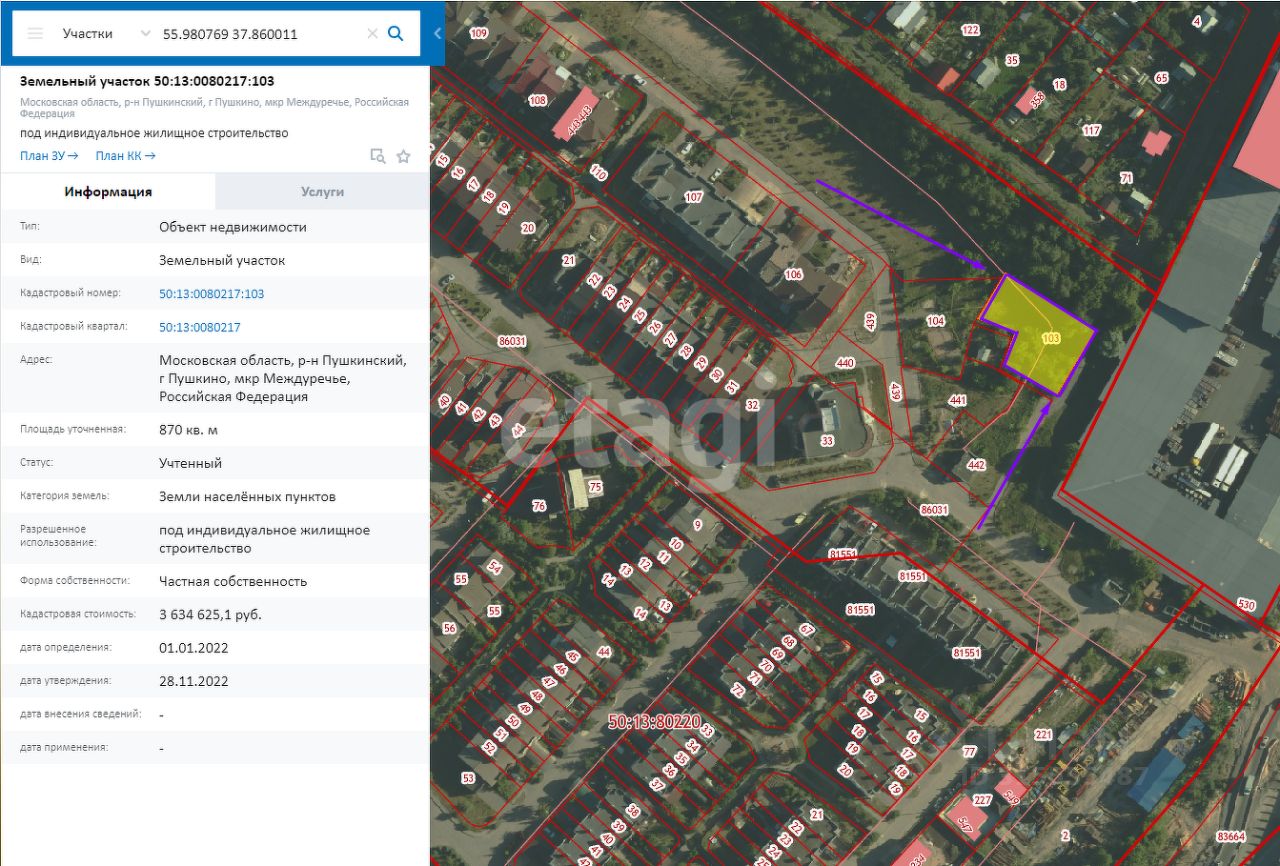Clear the coordinates with the X icon

click(x=372, y=33)
